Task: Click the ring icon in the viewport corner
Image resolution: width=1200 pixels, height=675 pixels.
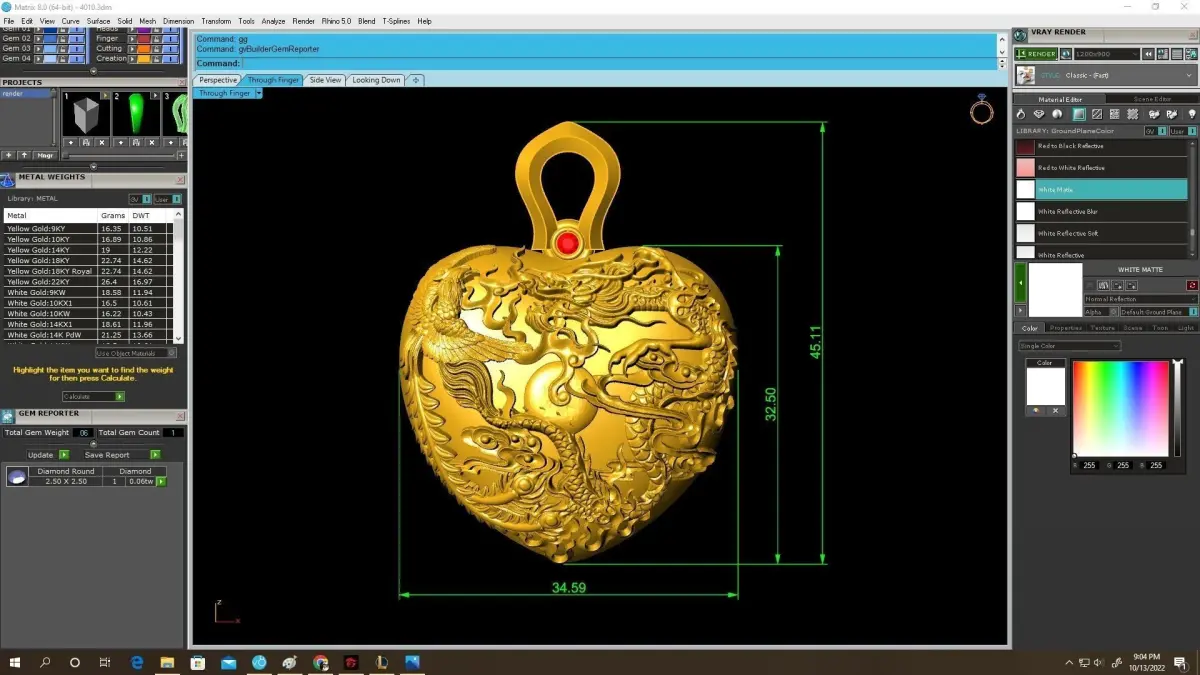Action: coord(981,111)
